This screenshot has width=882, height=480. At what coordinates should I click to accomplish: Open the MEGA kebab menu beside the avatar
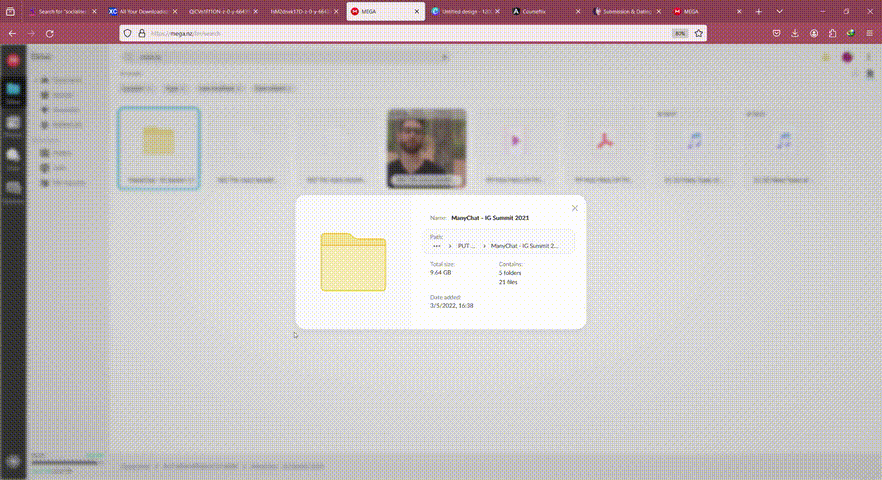click(868, 57)
